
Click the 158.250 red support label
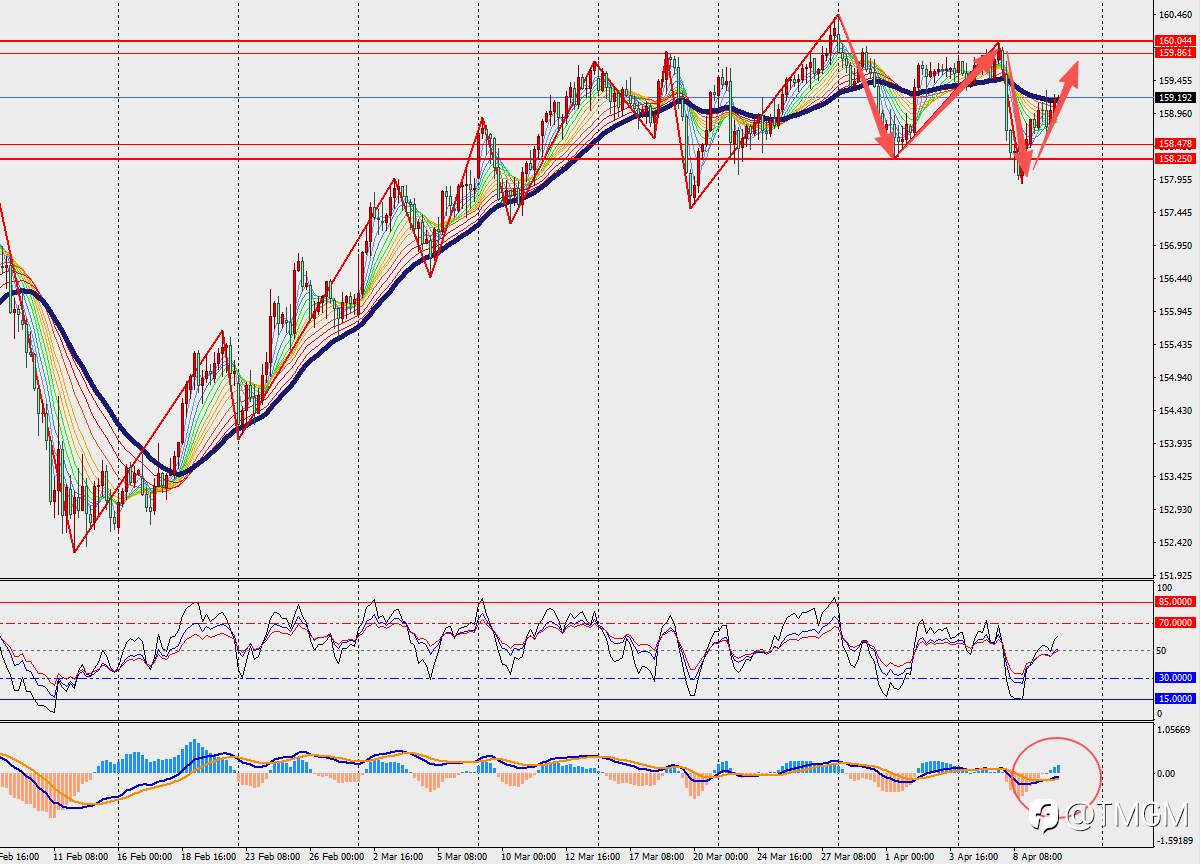click(1175, 159)
